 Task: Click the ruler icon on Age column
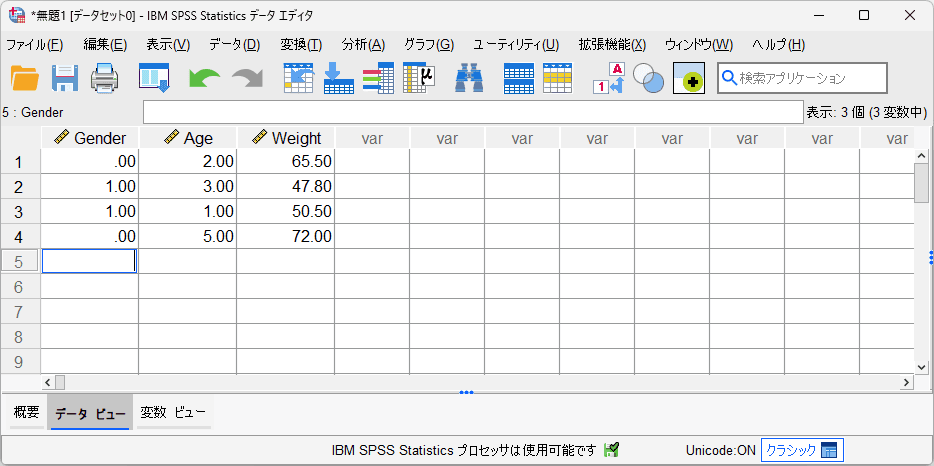pos(172,138)
